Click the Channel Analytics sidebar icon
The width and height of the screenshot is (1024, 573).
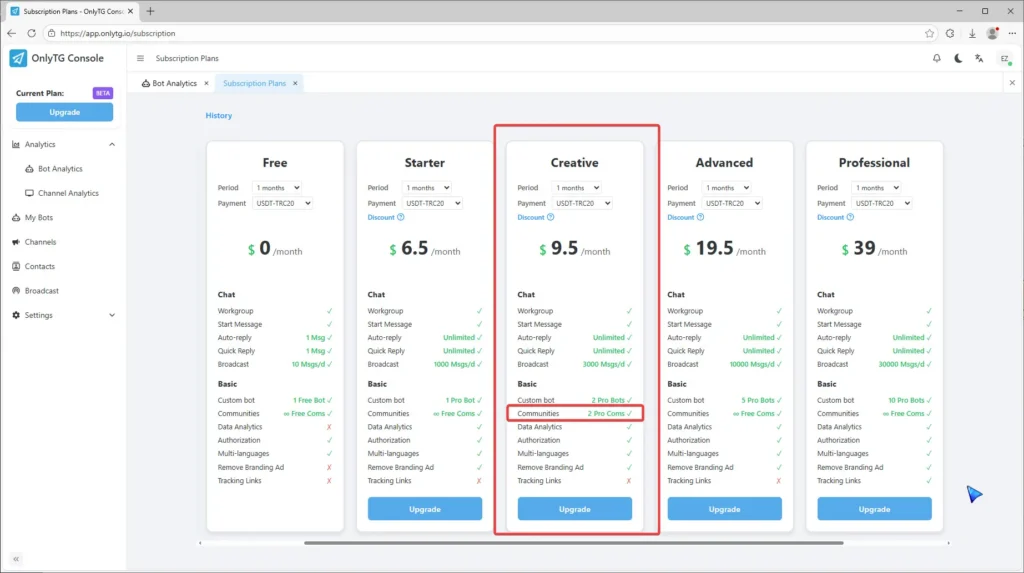[29, 193]
